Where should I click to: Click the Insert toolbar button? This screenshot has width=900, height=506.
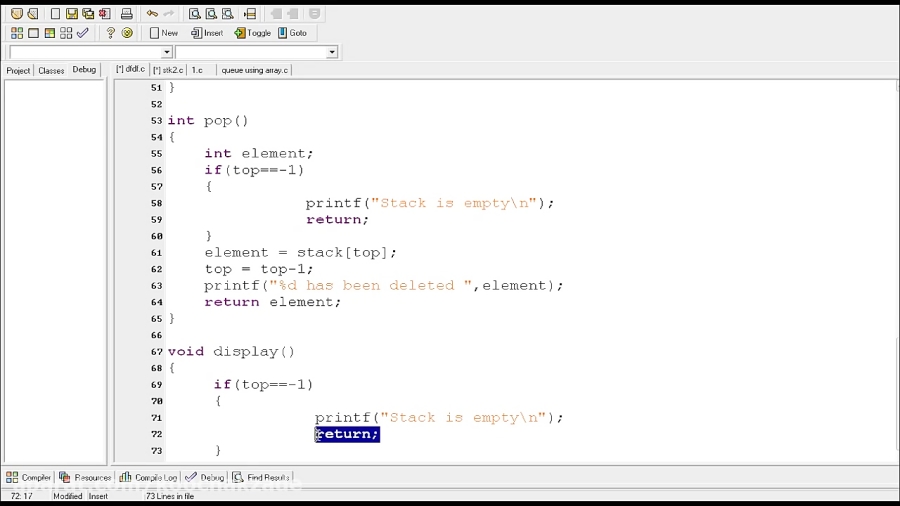(207, 33)
